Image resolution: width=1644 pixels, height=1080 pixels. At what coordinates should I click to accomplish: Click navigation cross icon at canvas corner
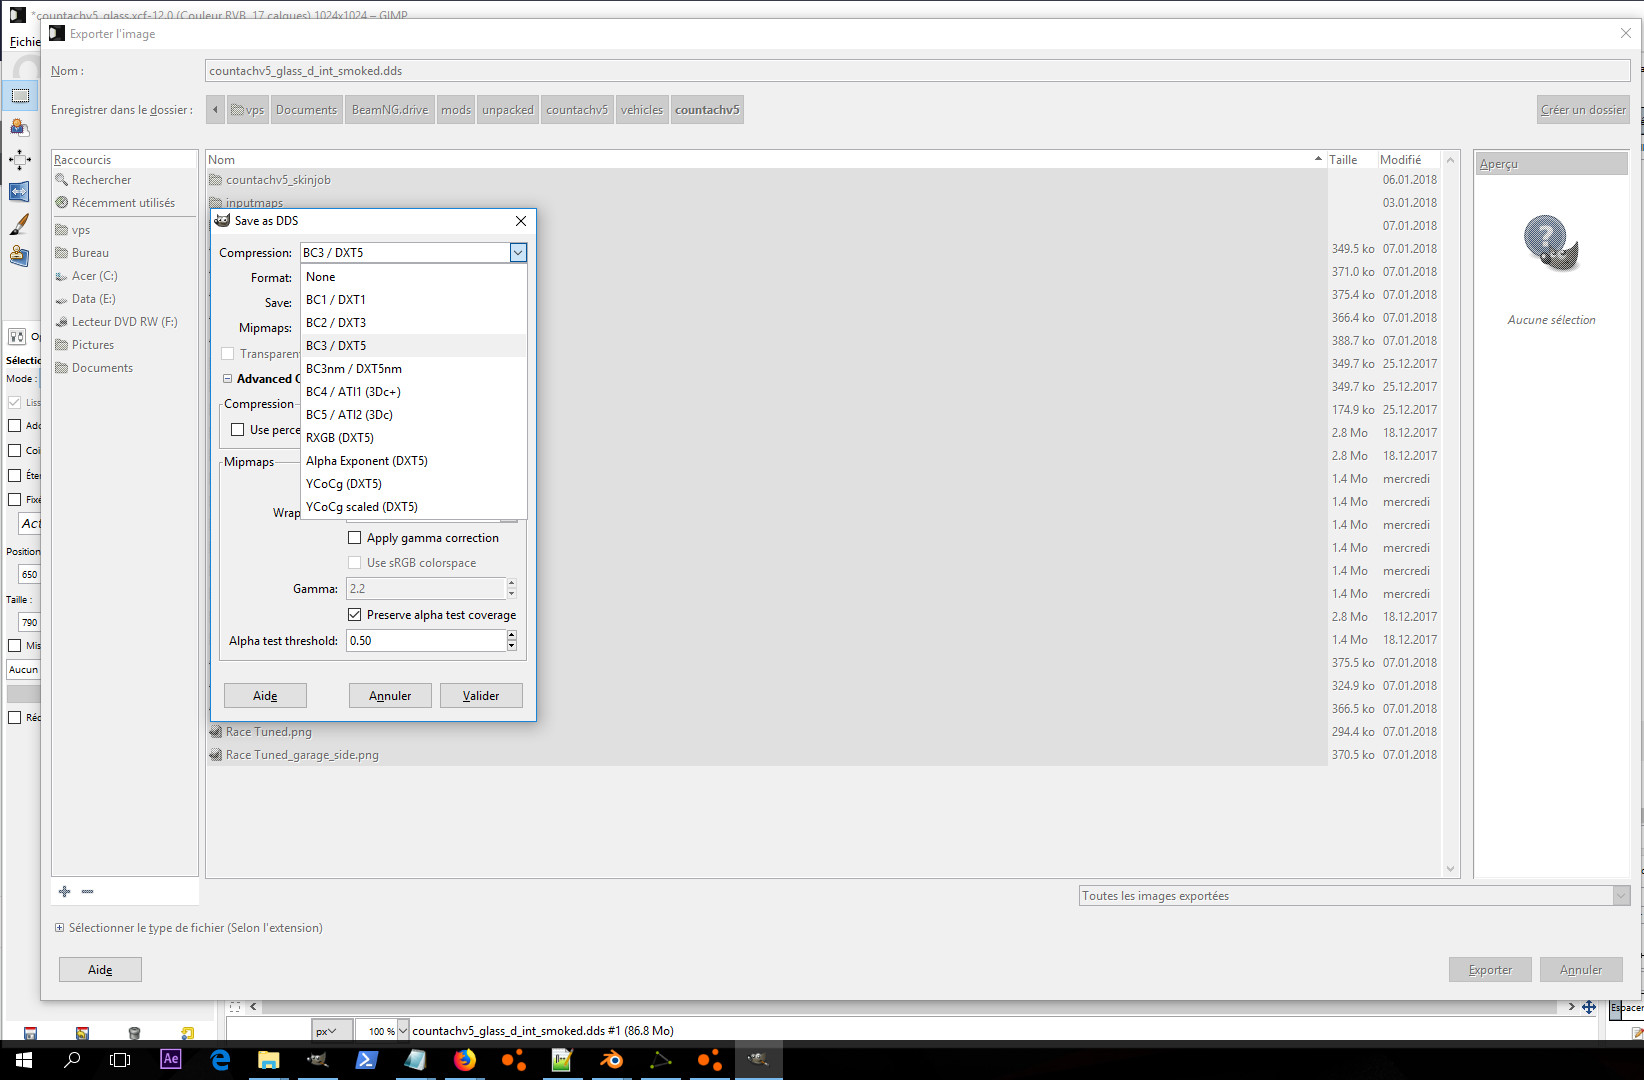pos(1589,1007)
